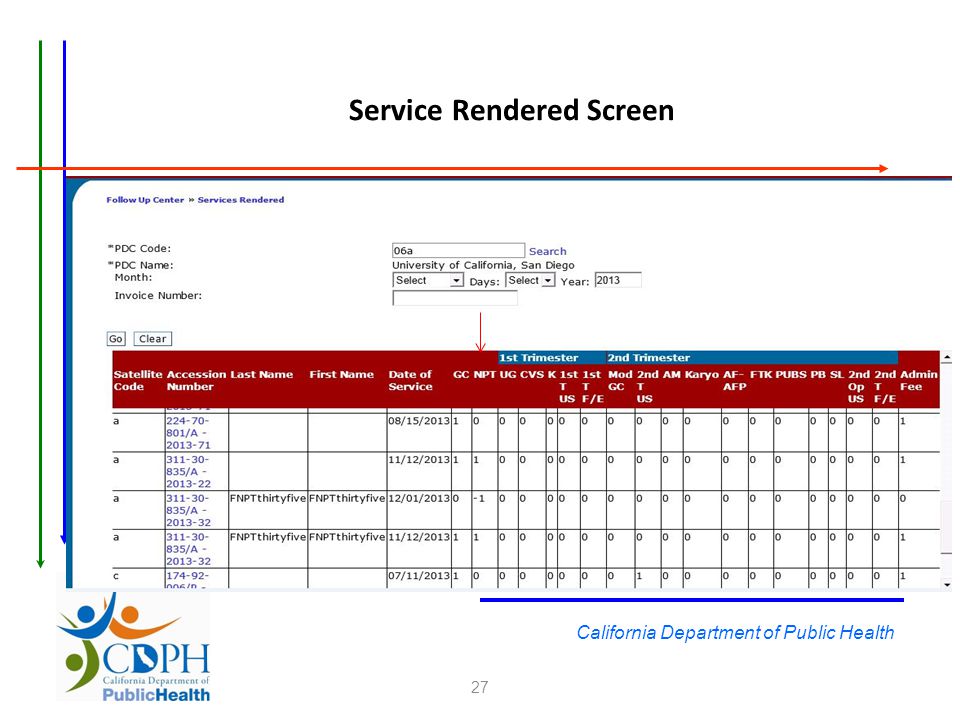Focus the Year field showing 2013
Viewport: 960px width, 720px height.
618,280
